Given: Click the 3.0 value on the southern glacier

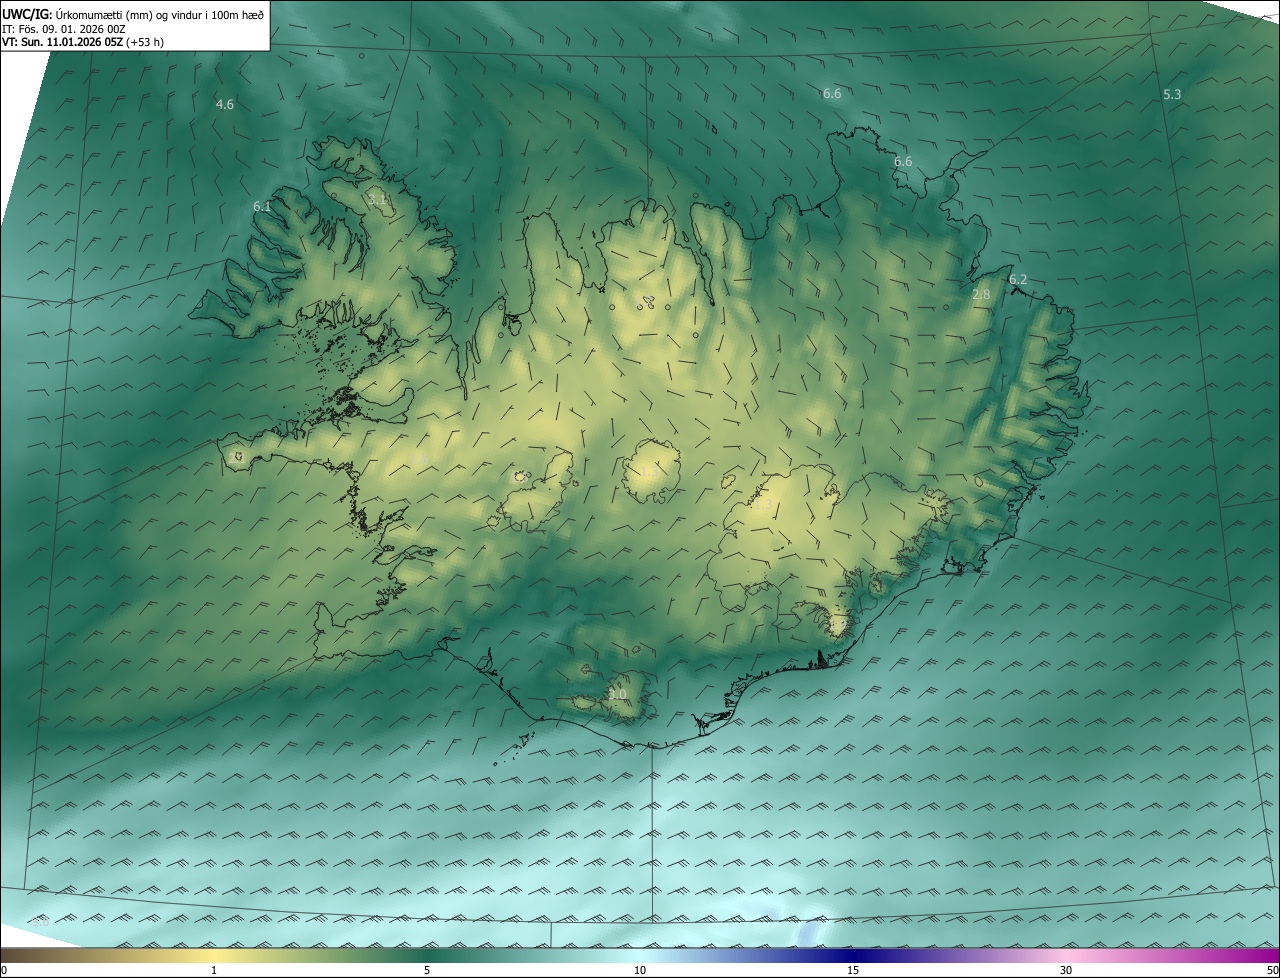Looking at the screenshot, I should (x=617, y=694).
